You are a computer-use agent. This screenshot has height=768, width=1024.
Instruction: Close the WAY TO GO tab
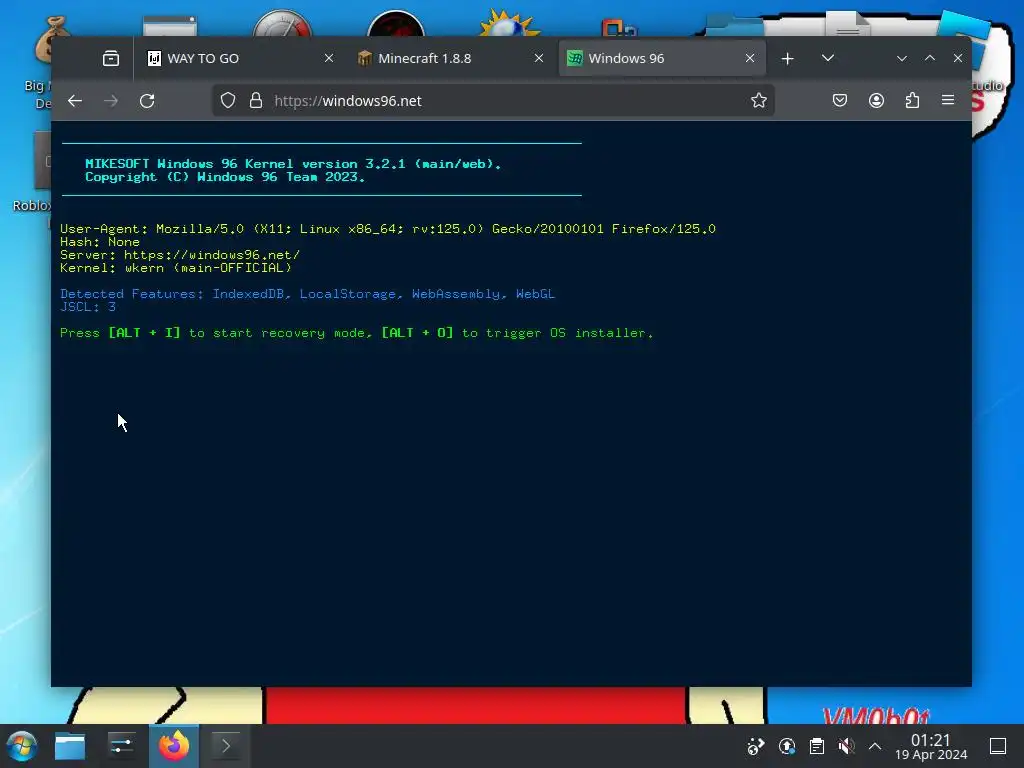pyautogui.click(x=329, y=59)
